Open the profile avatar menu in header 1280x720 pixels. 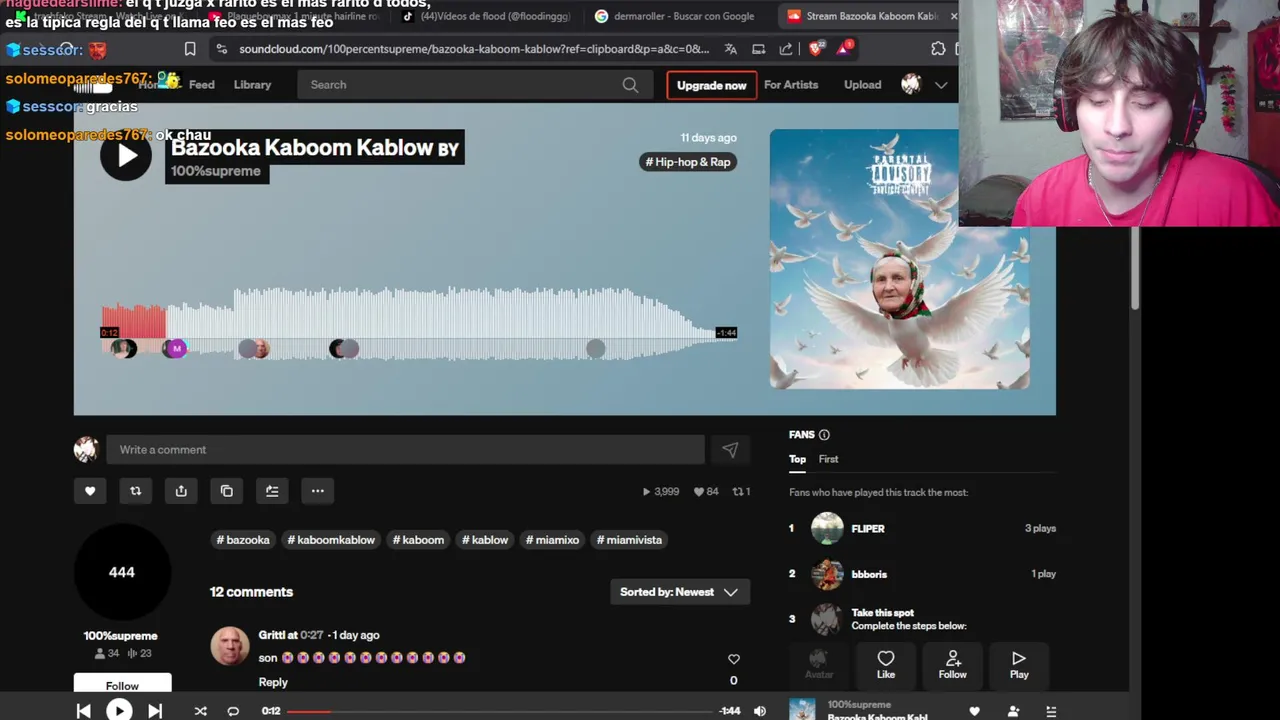pos(910,85)
